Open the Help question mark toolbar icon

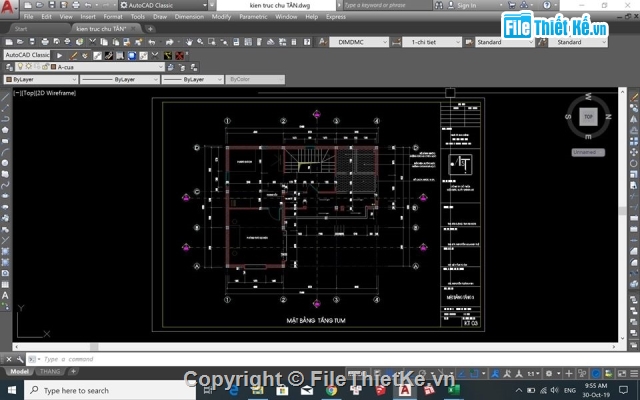(x=307, y=42)
